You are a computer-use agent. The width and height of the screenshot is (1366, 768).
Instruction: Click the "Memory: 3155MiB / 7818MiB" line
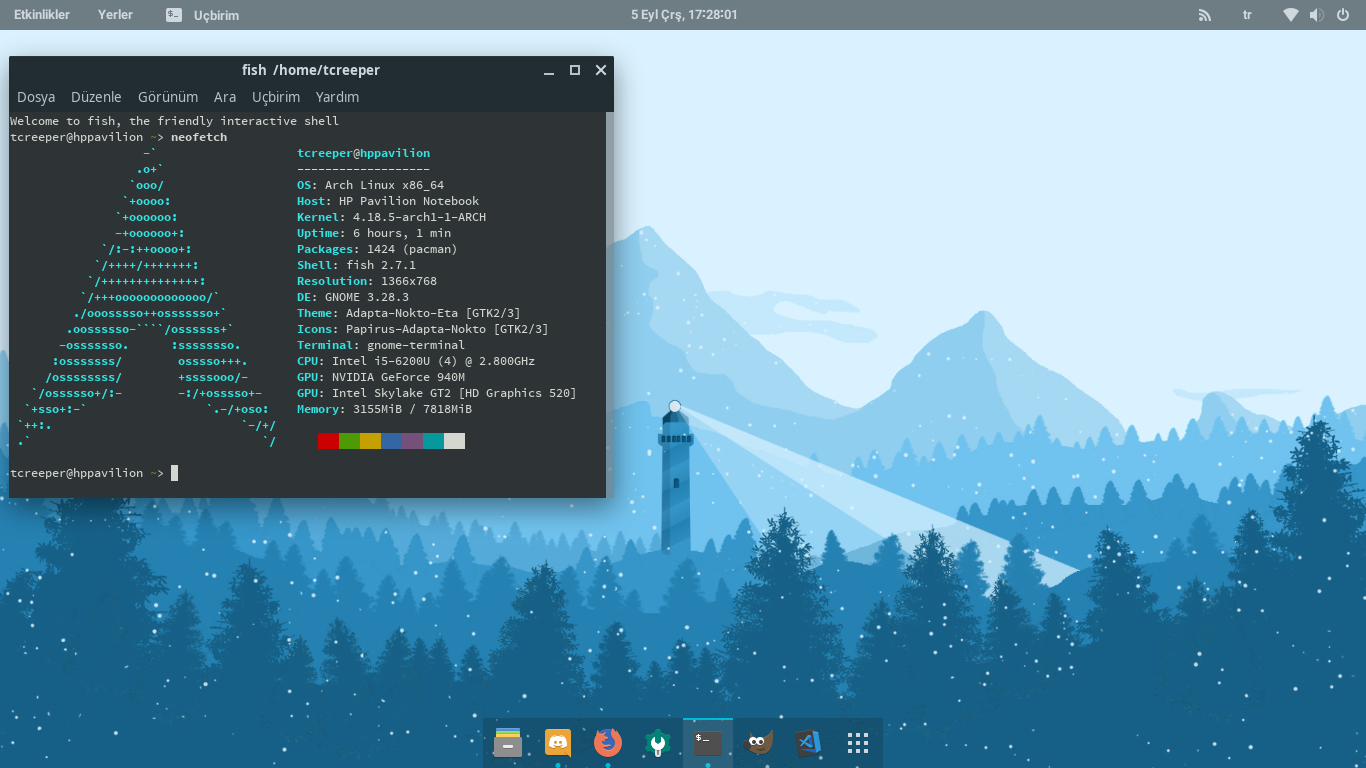[384, 409]
